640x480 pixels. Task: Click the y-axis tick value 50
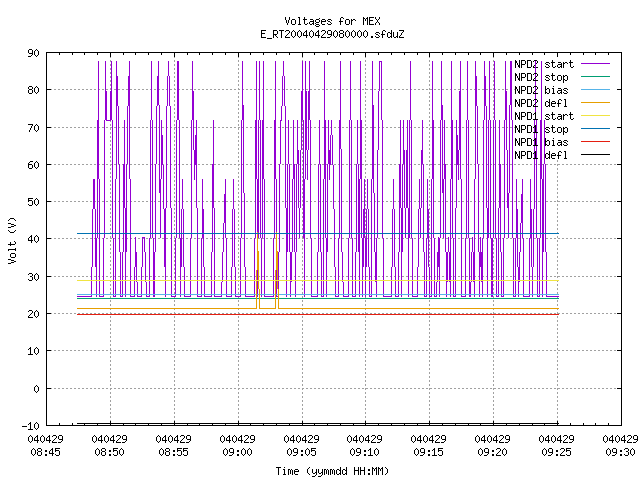pyautogui.click(x=33, y=202)
